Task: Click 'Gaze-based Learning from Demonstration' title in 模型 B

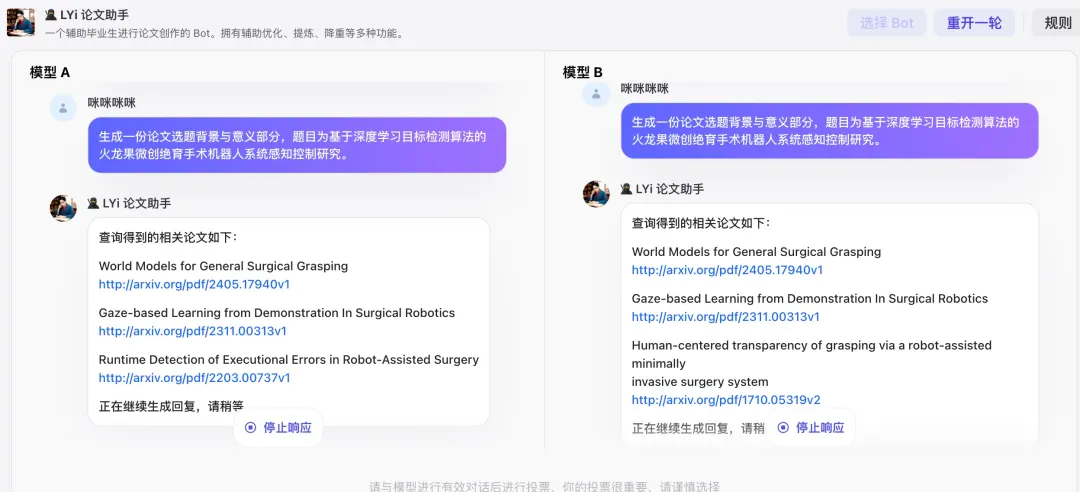Action: 810,298
